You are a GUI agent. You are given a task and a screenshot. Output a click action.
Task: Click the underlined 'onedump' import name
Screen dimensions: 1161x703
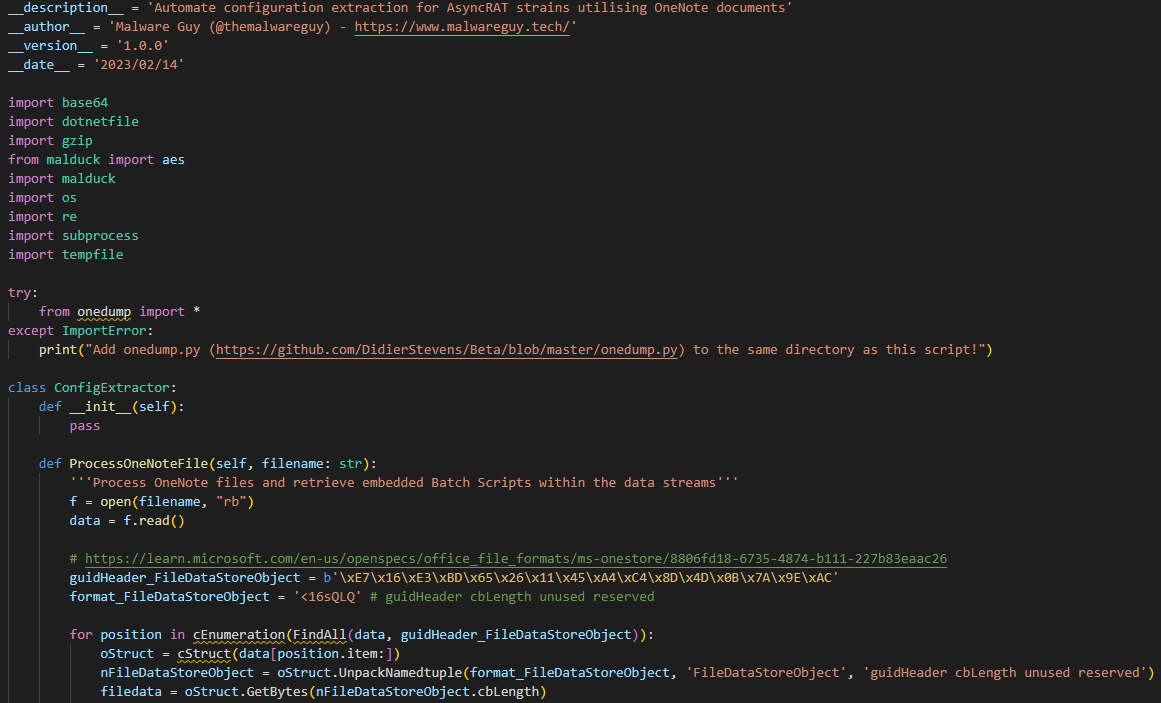[104, 312]
